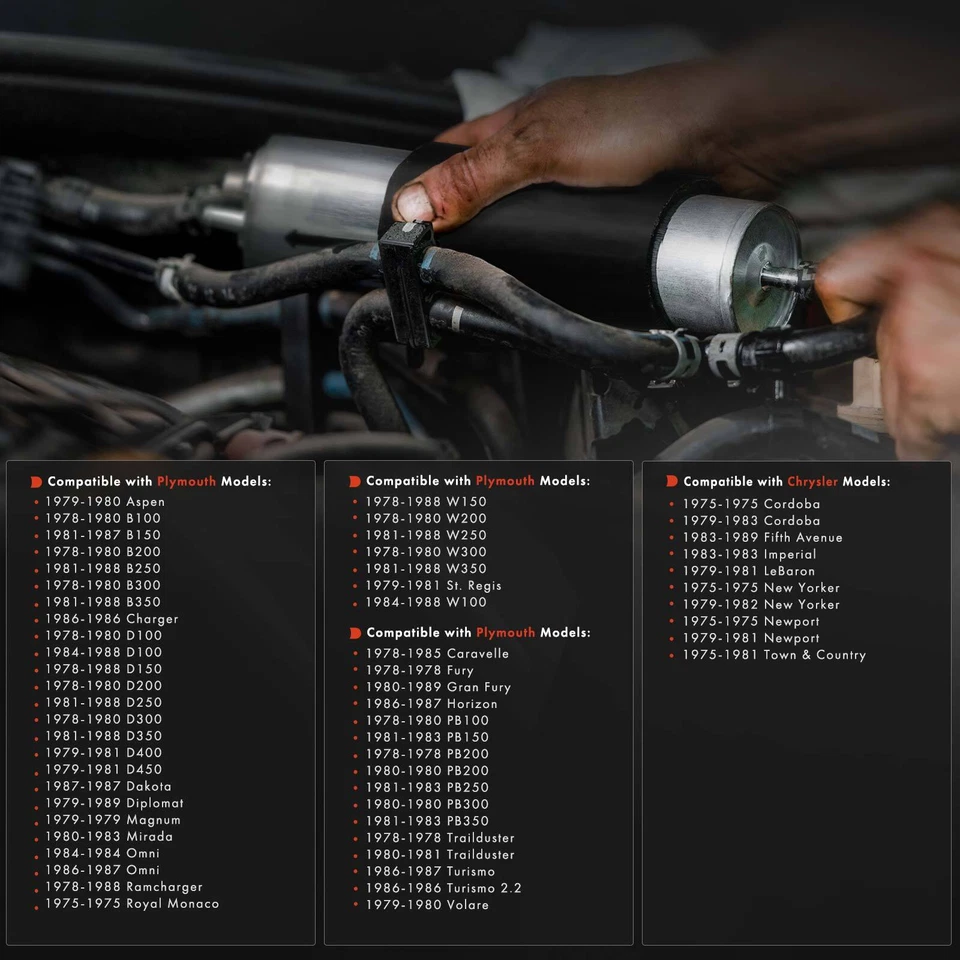Select '1983-1989 Fifth Avenue' line
This screenshot has width=960, height=960.
(x=763, y=537)
